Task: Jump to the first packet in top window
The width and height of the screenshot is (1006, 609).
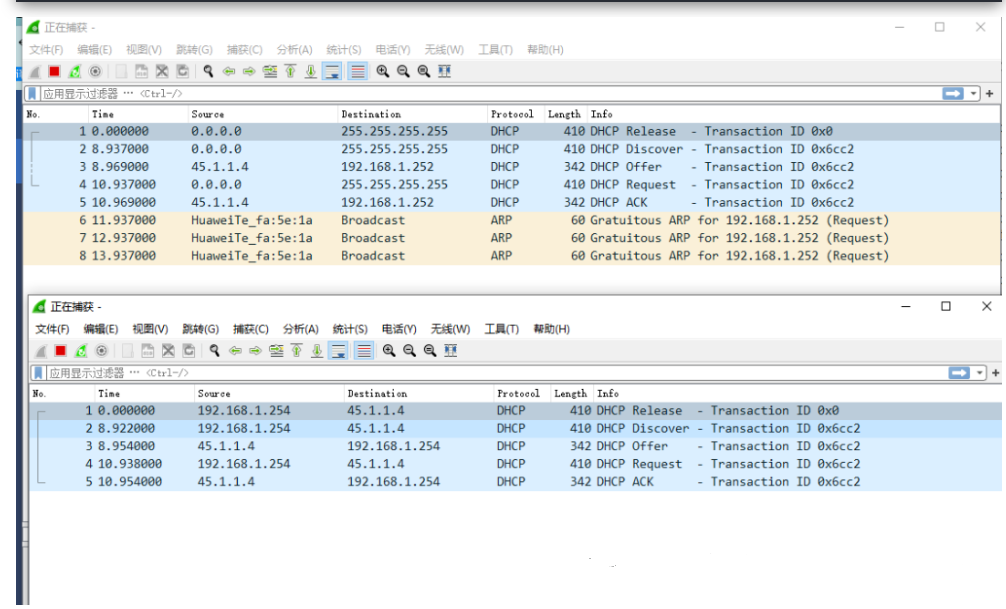Action: 291,71
